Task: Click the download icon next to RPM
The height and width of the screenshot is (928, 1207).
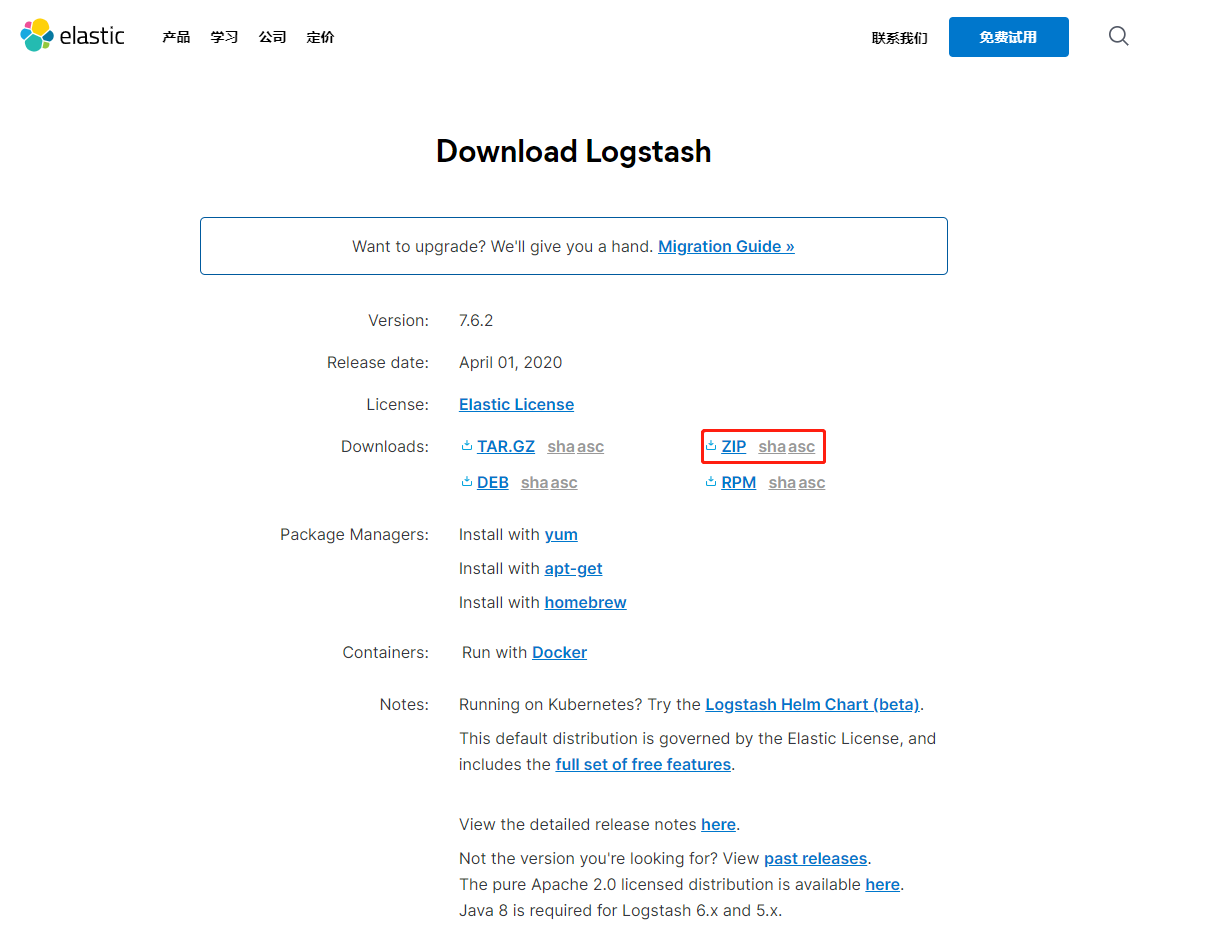Action: coord(712,482)
